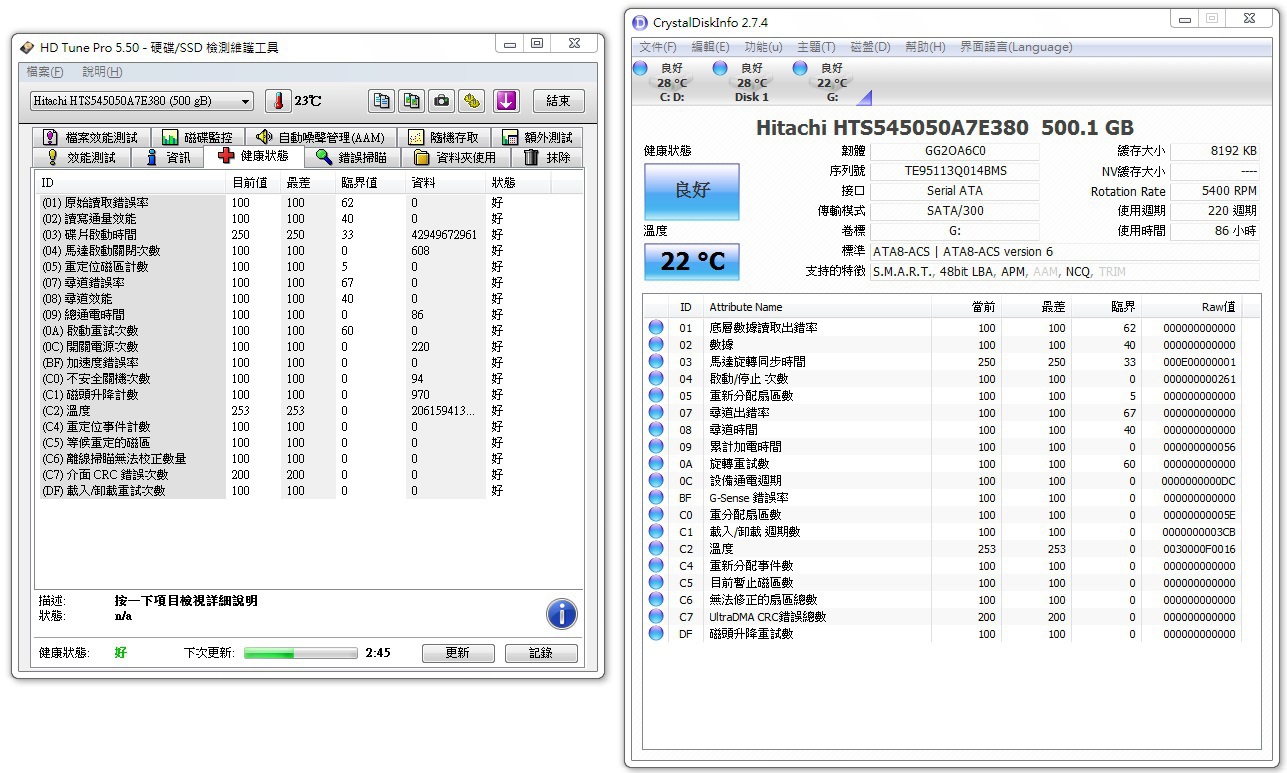This screenshot has height=773, width=1287.
Task: Select the (0C) 開關電源次數 row
Action: pyautogui.click(x=307, y=346)
